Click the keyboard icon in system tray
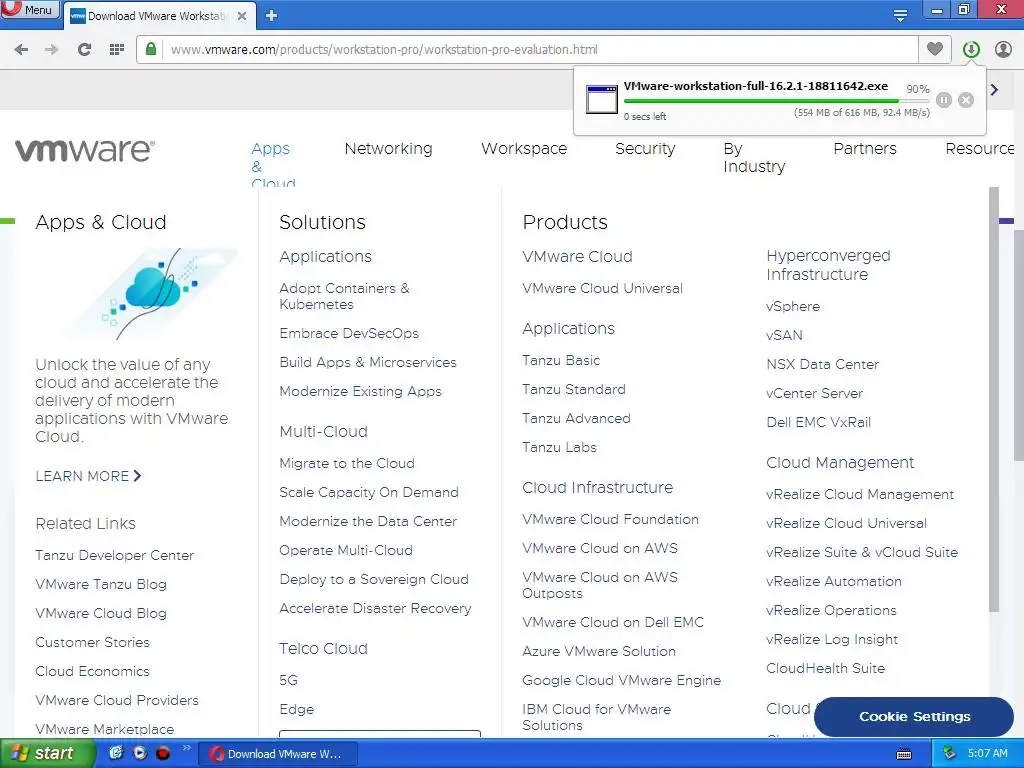The image size is (1024, 768). (x=904, y=754)
